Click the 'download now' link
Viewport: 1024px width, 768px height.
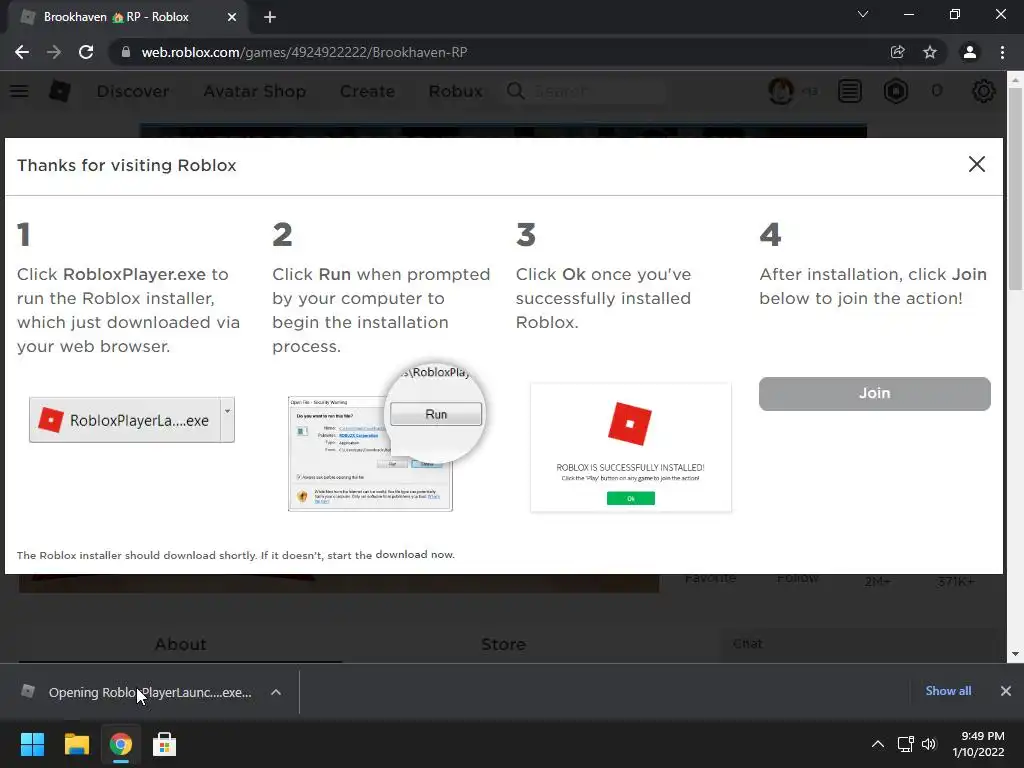coord(414,554)
